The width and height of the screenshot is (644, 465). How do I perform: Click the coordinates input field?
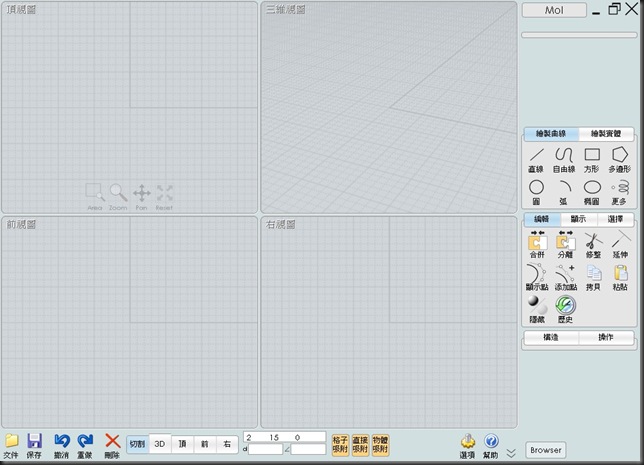(285, 437)
